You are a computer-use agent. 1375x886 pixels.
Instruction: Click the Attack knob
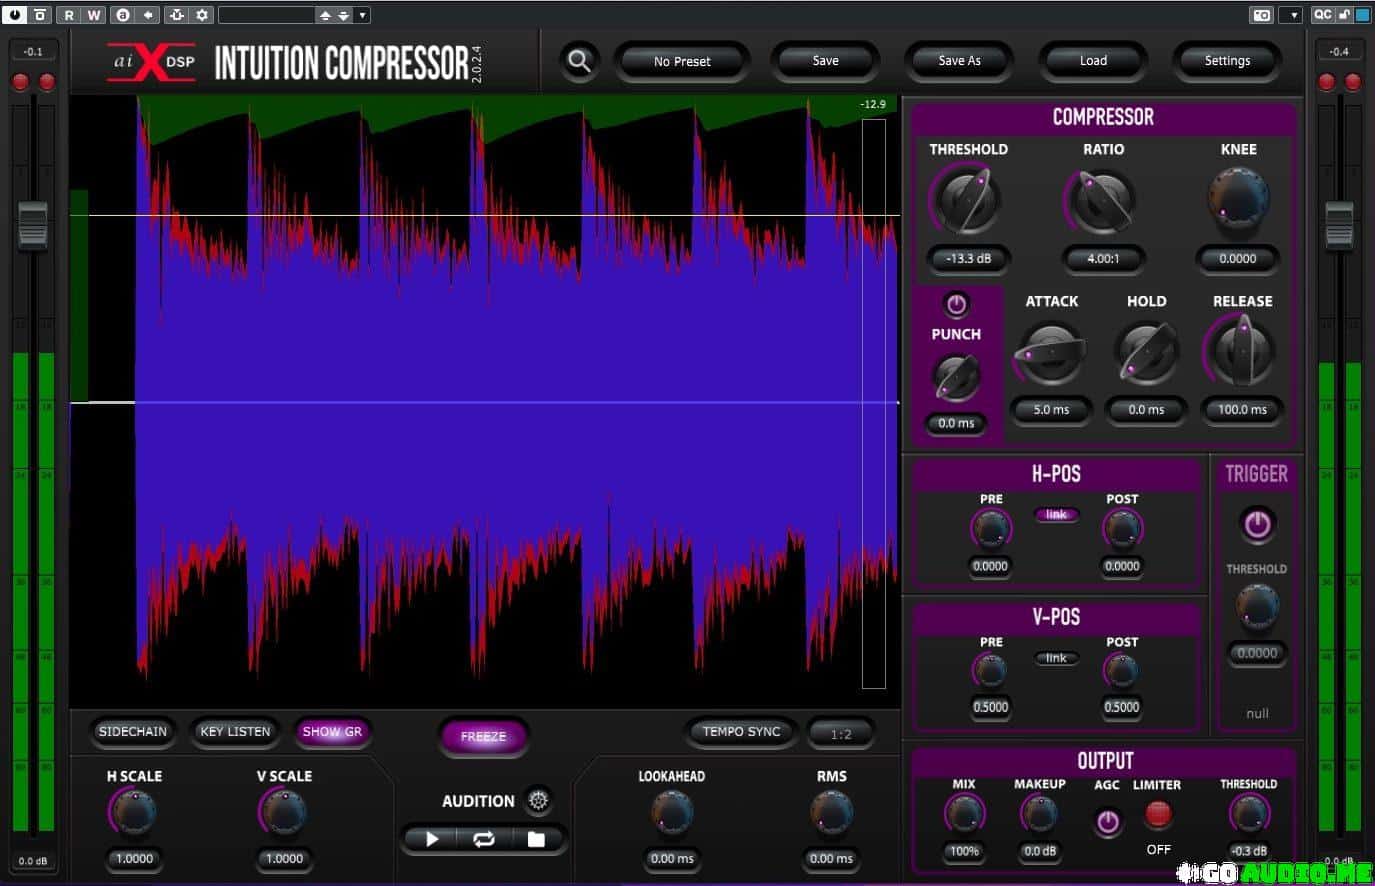pyautogui.click(x=1050, y=352)
